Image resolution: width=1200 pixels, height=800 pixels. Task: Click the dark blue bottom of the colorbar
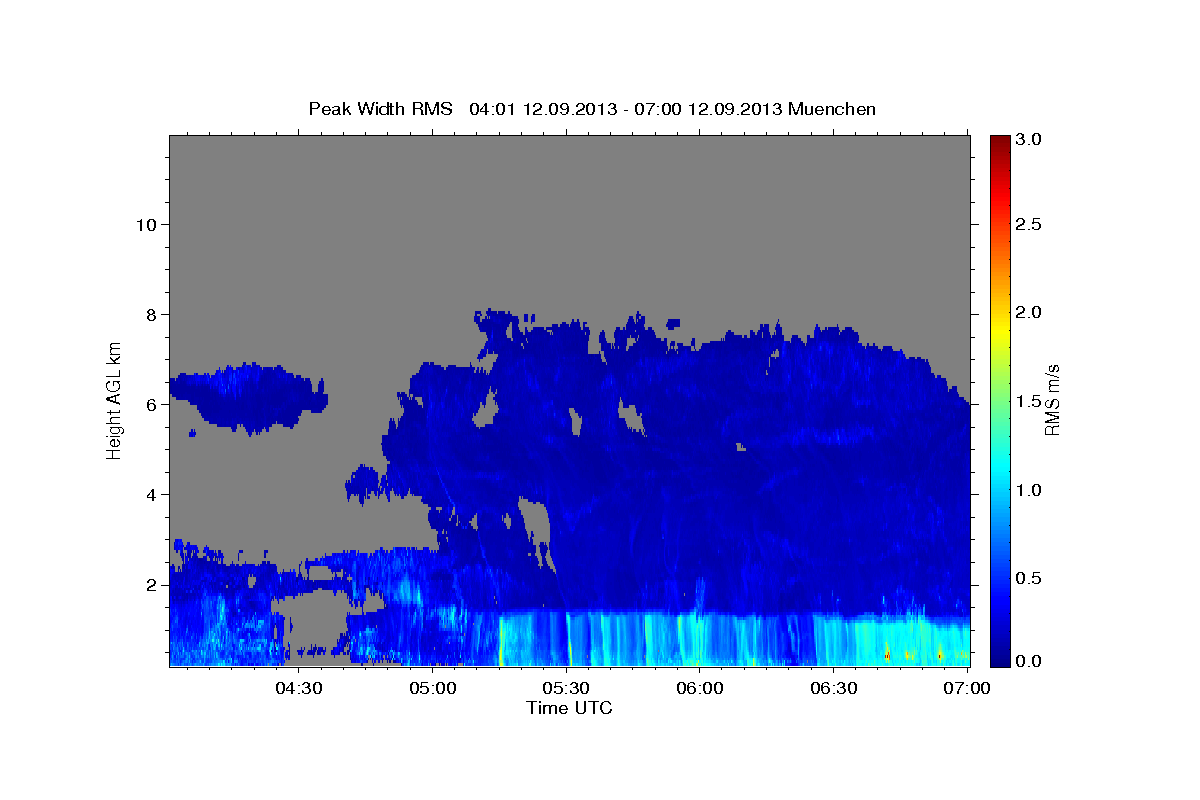click(999, 658)
